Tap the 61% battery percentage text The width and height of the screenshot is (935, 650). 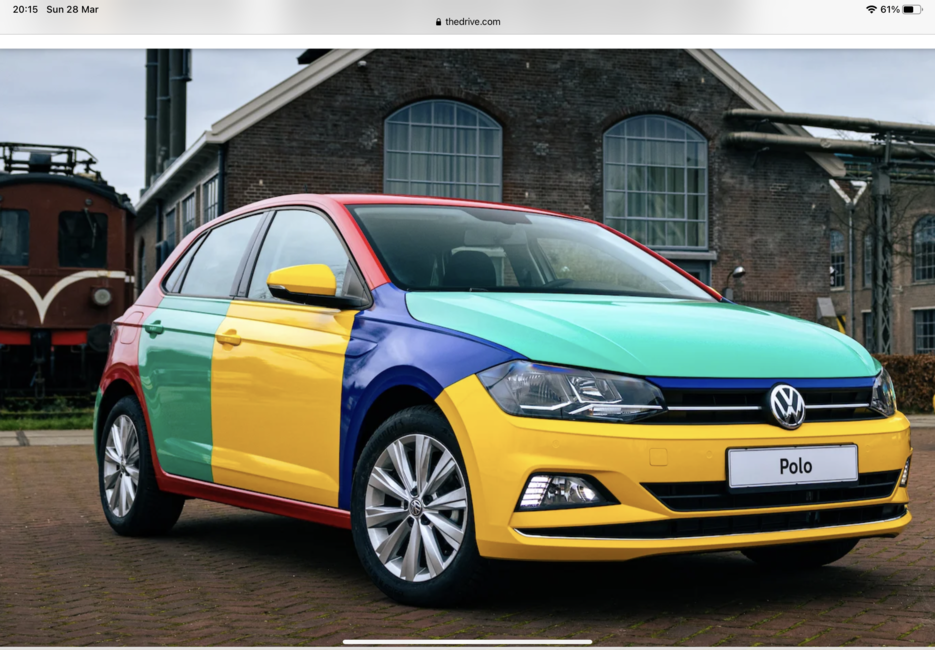pos(890,10)
